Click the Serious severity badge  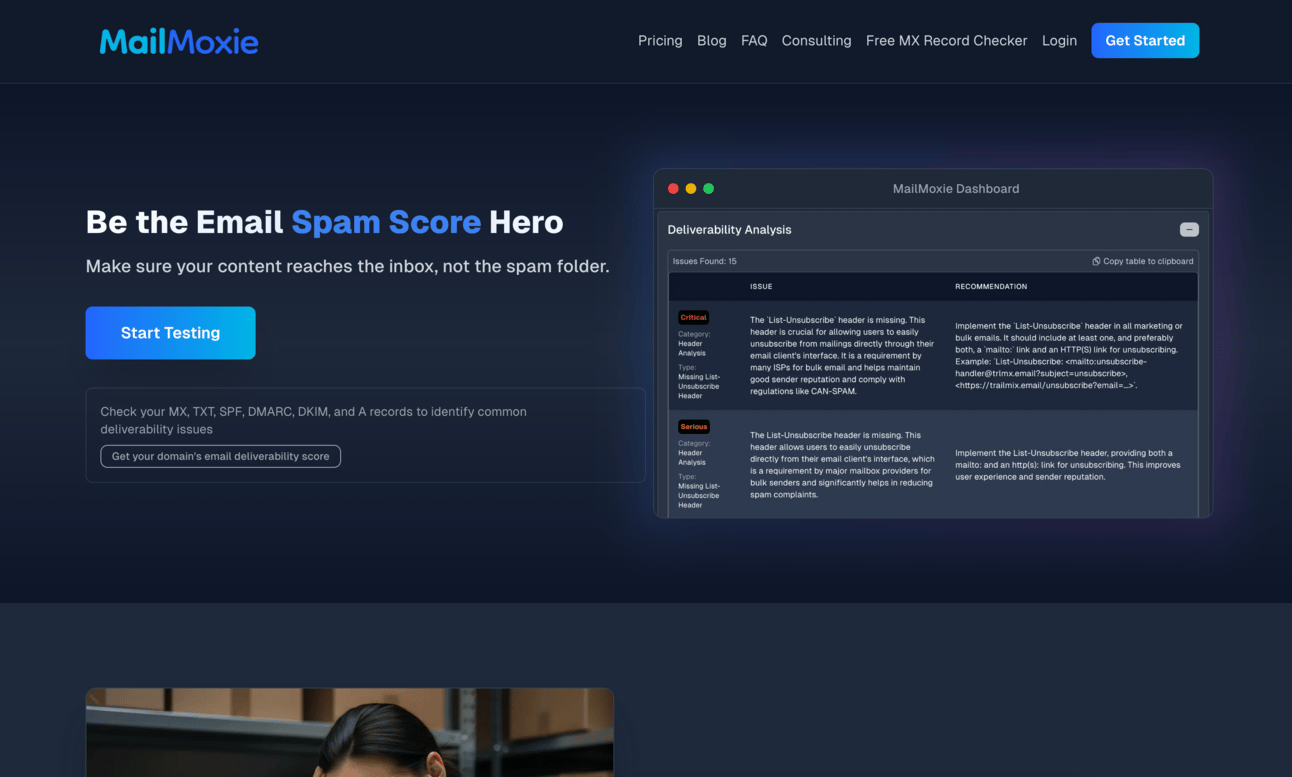click(693, 426)
